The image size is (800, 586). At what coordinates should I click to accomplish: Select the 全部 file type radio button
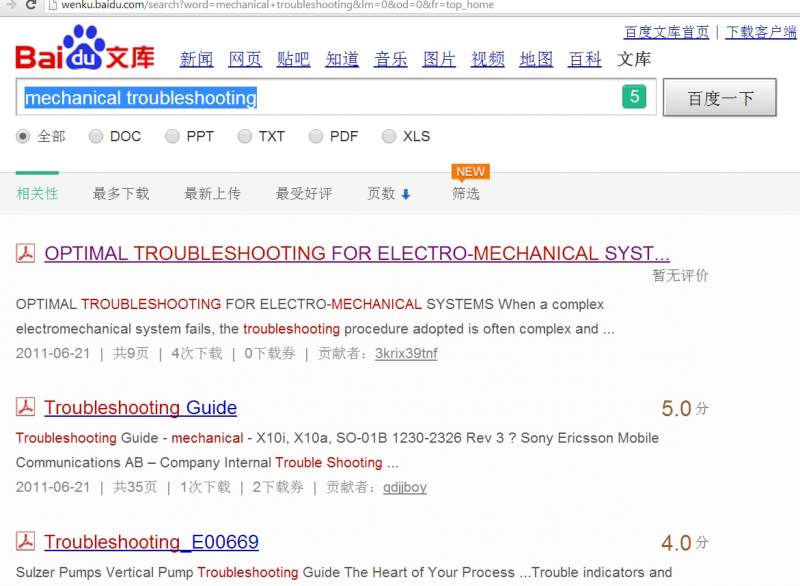tap(23, 136)
